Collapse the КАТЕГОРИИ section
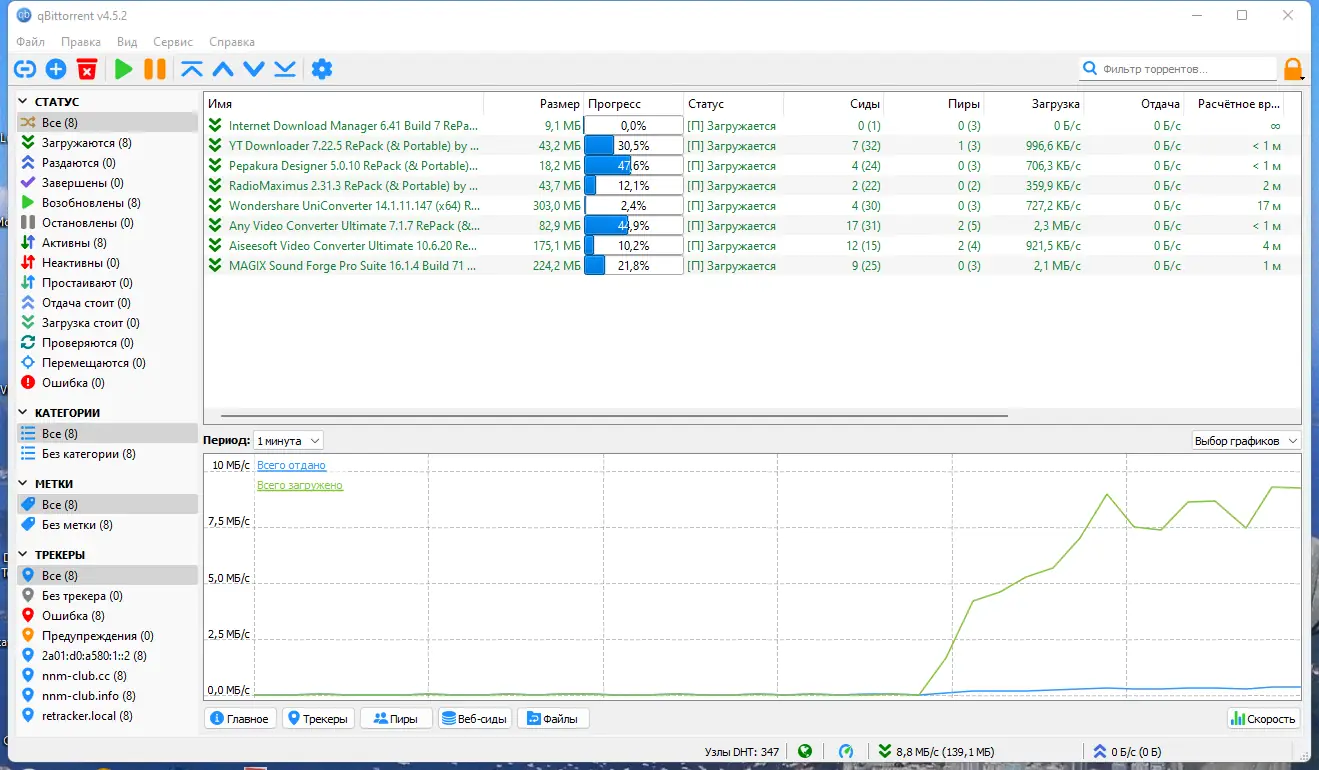Image resolution: width=1319 pixels, height=770 pixels. (x=24, y=413)
